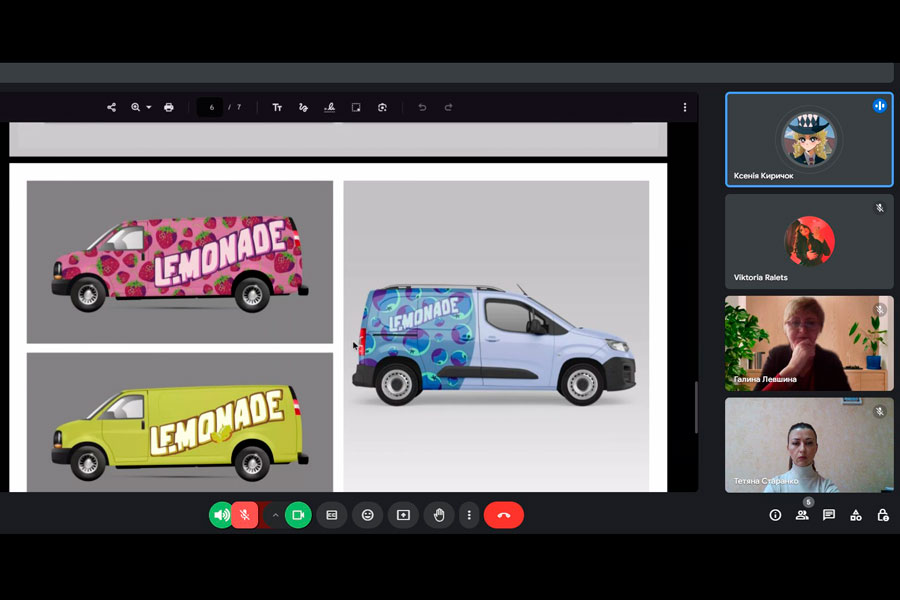Click the muted mic indicator on Тетяна Старанко tile

click(x=879, y=411)
